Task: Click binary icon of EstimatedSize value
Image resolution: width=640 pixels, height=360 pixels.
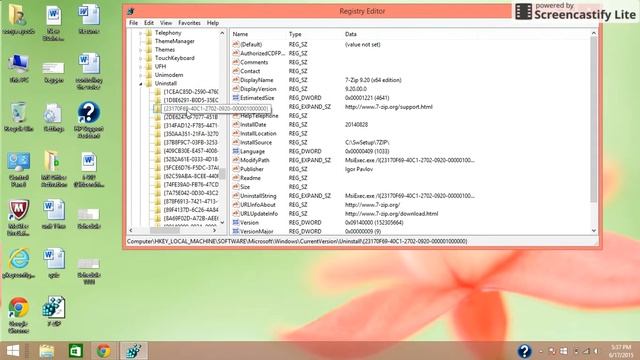Action: pos(236,98)
